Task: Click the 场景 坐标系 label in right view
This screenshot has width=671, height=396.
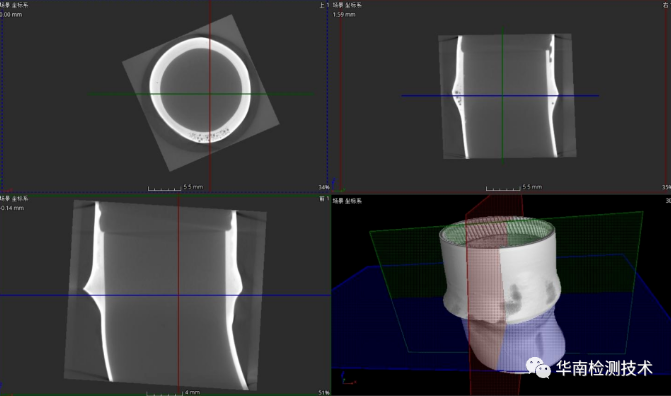Action: [x=347, y=6]
